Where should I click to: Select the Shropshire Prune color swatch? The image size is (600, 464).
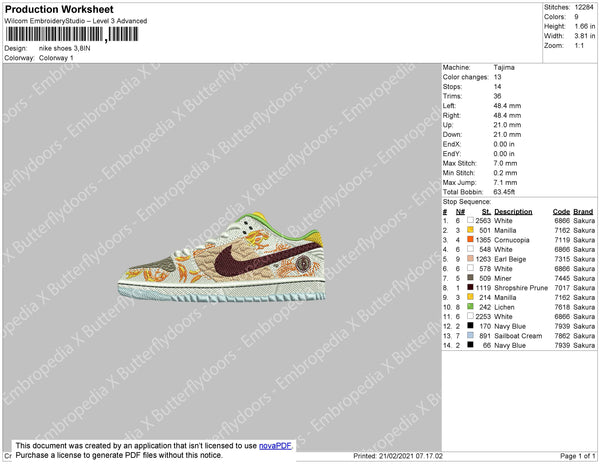tap(470, 288)
